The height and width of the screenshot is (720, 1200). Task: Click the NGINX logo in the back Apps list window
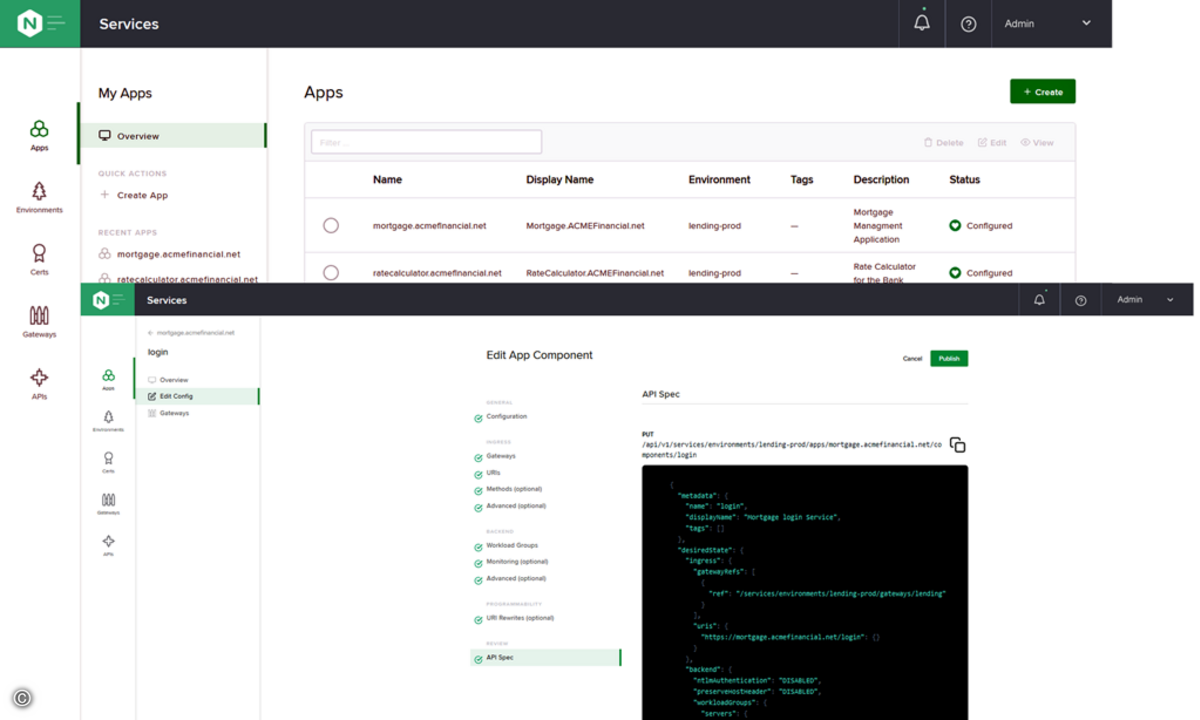click(40, 23)
